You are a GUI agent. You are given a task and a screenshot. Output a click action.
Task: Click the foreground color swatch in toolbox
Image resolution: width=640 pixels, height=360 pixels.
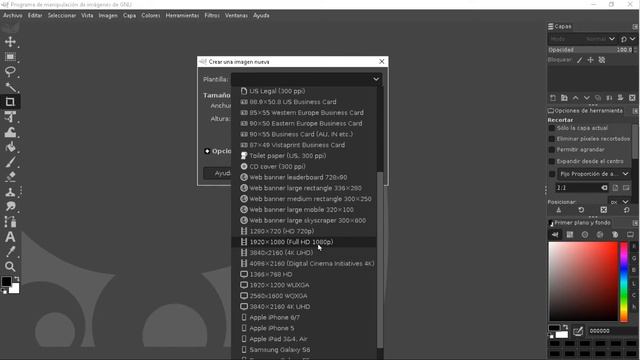pos(6,281)
